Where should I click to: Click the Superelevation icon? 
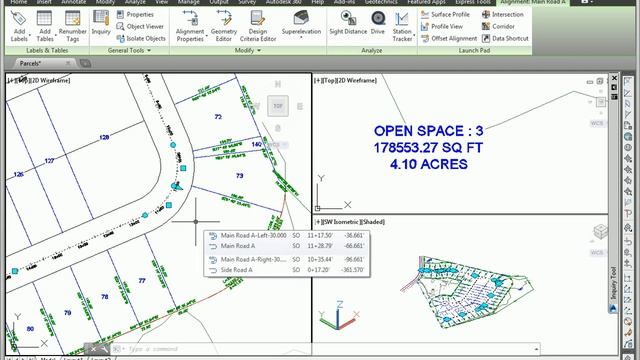coord(301,18)
